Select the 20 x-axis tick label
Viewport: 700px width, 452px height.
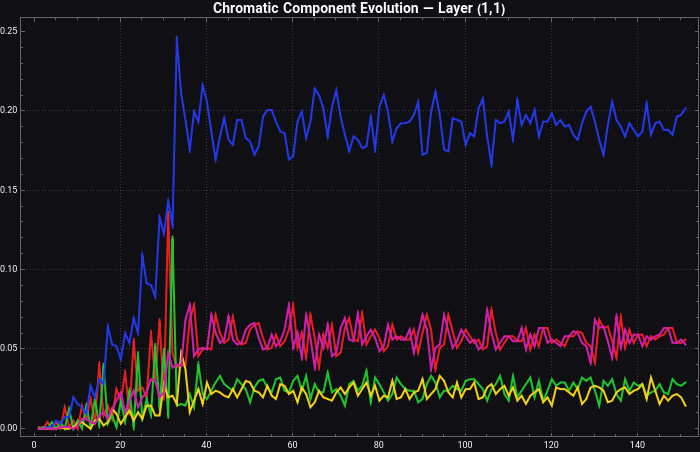click(120, 444)
